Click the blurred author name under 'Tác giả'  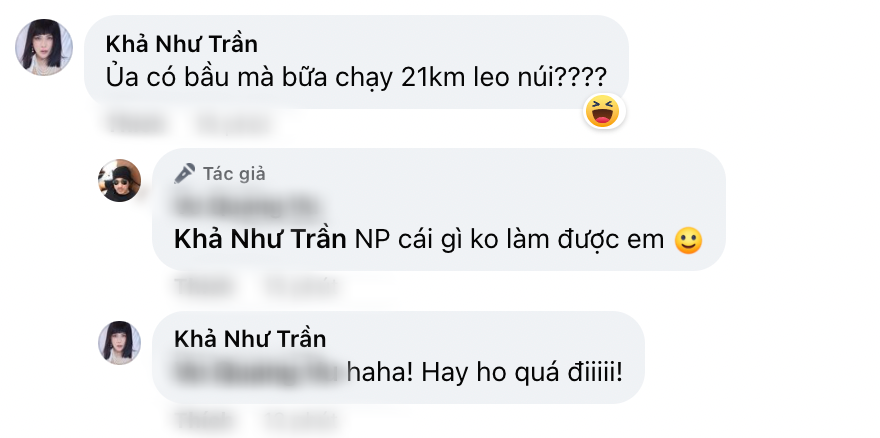point(246,206)
